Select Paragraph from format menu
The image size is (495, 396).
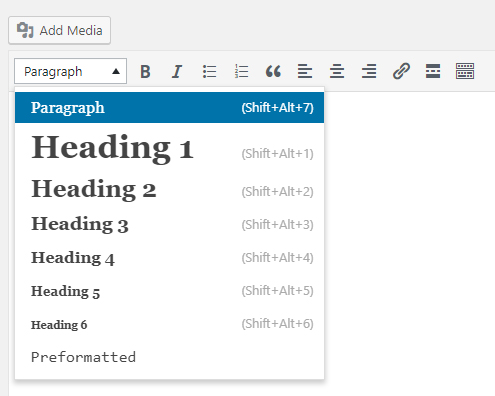click(x=169, y=108)
